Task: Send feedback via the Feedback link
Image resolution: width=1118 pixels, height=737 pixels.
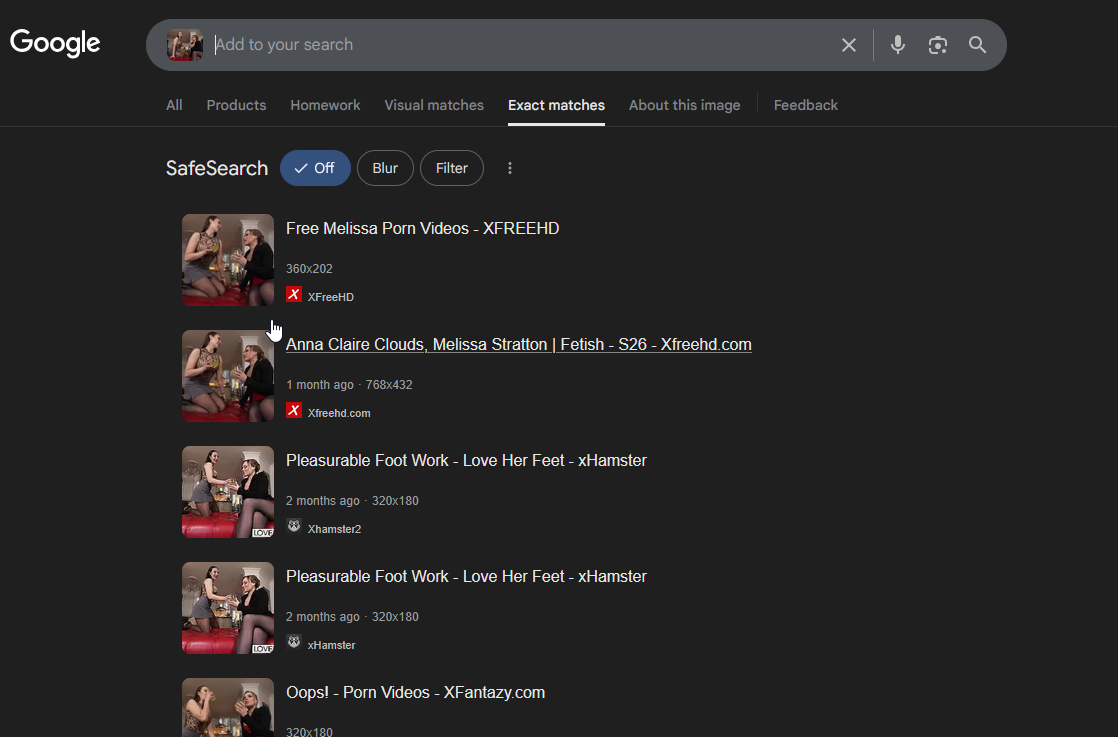Action: coord(806,105)
